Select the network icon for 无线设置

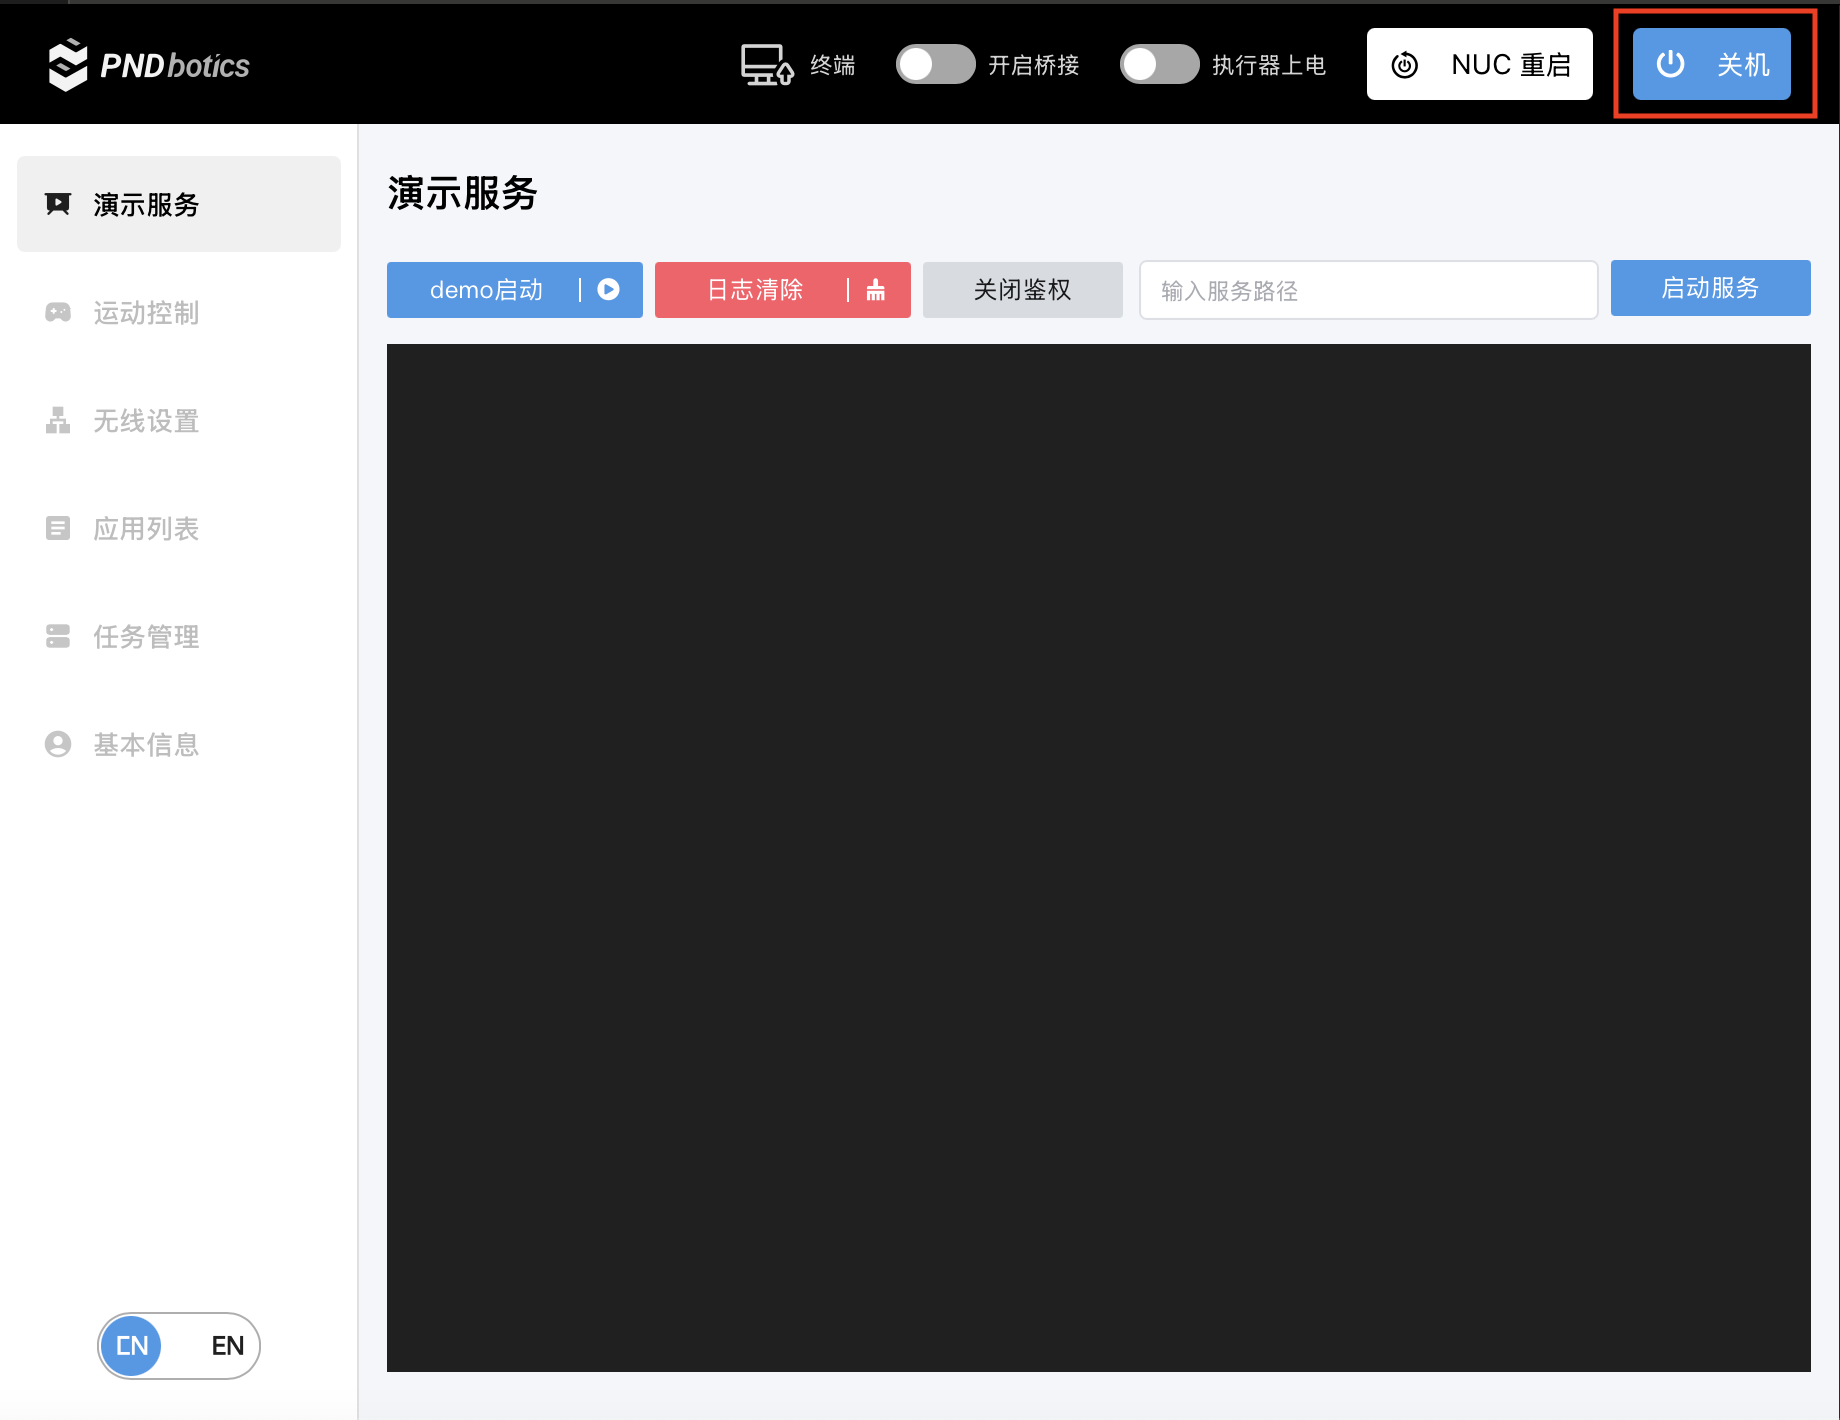point(57,420)
